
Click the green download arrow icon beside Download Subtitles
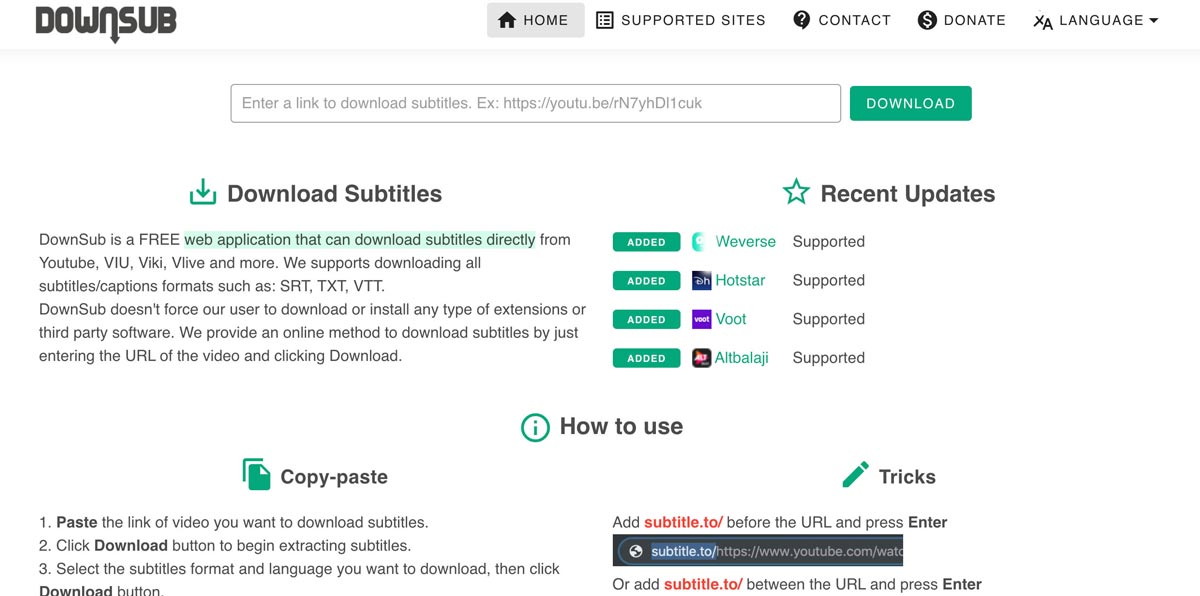click(203, 191)
